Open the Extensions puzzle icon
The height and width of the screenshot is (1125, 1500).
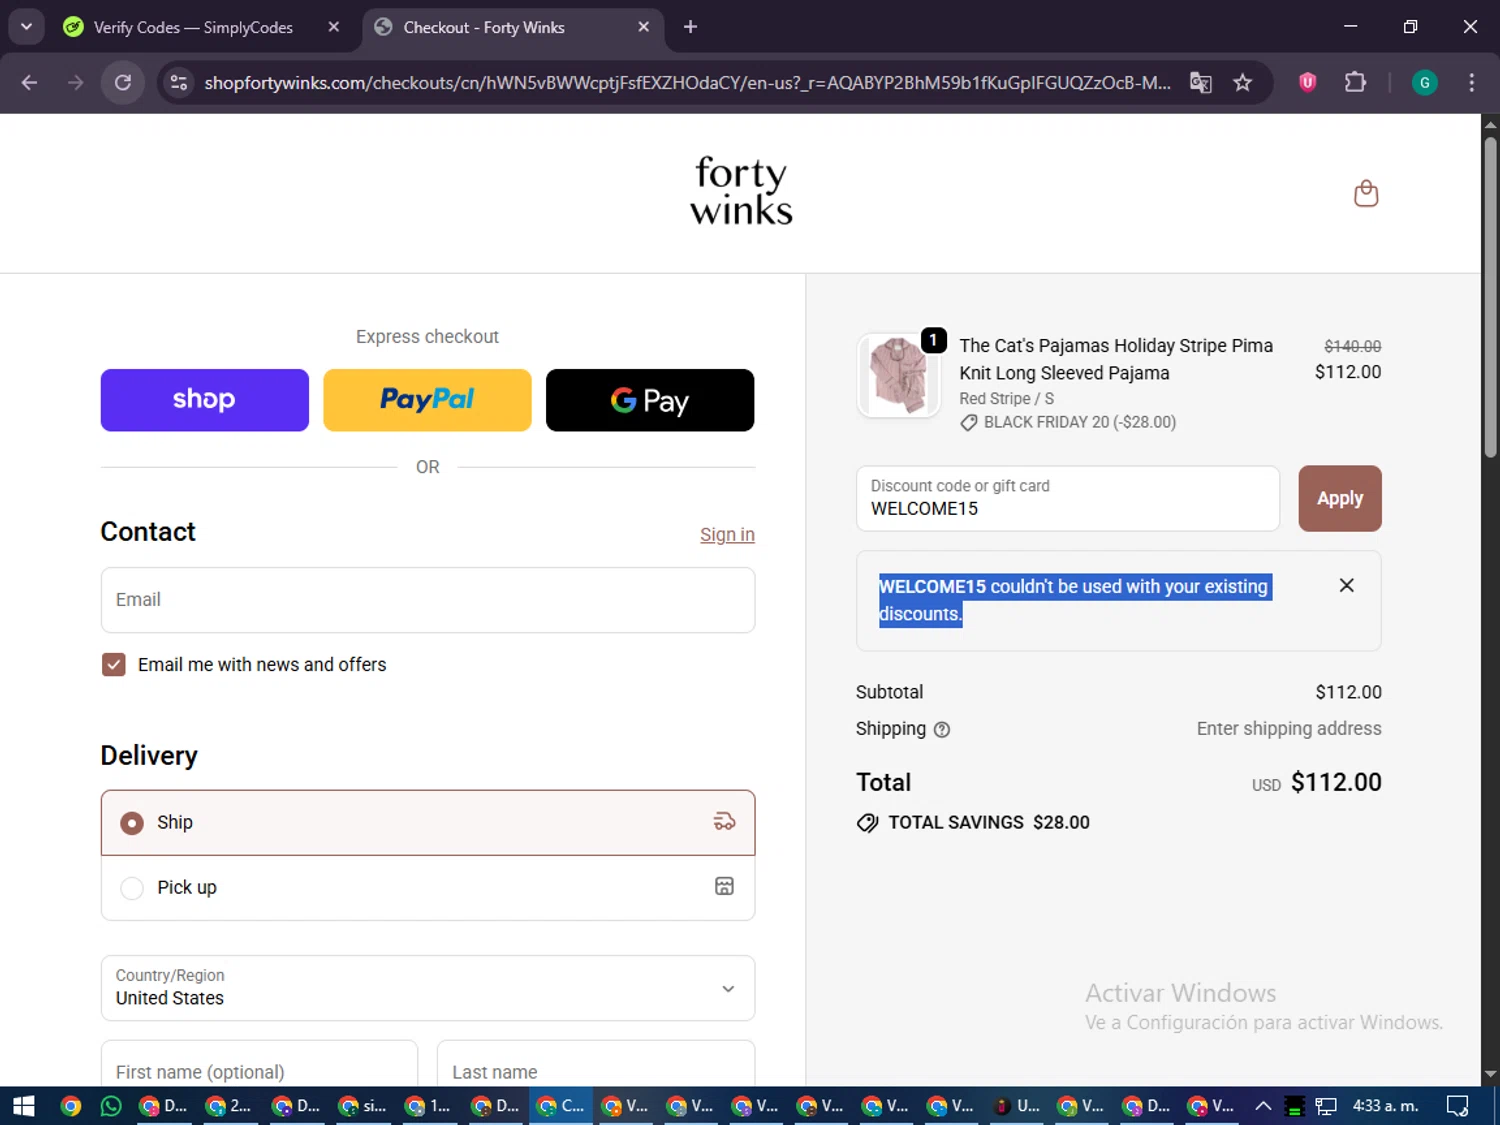[x=1355, y=82]
